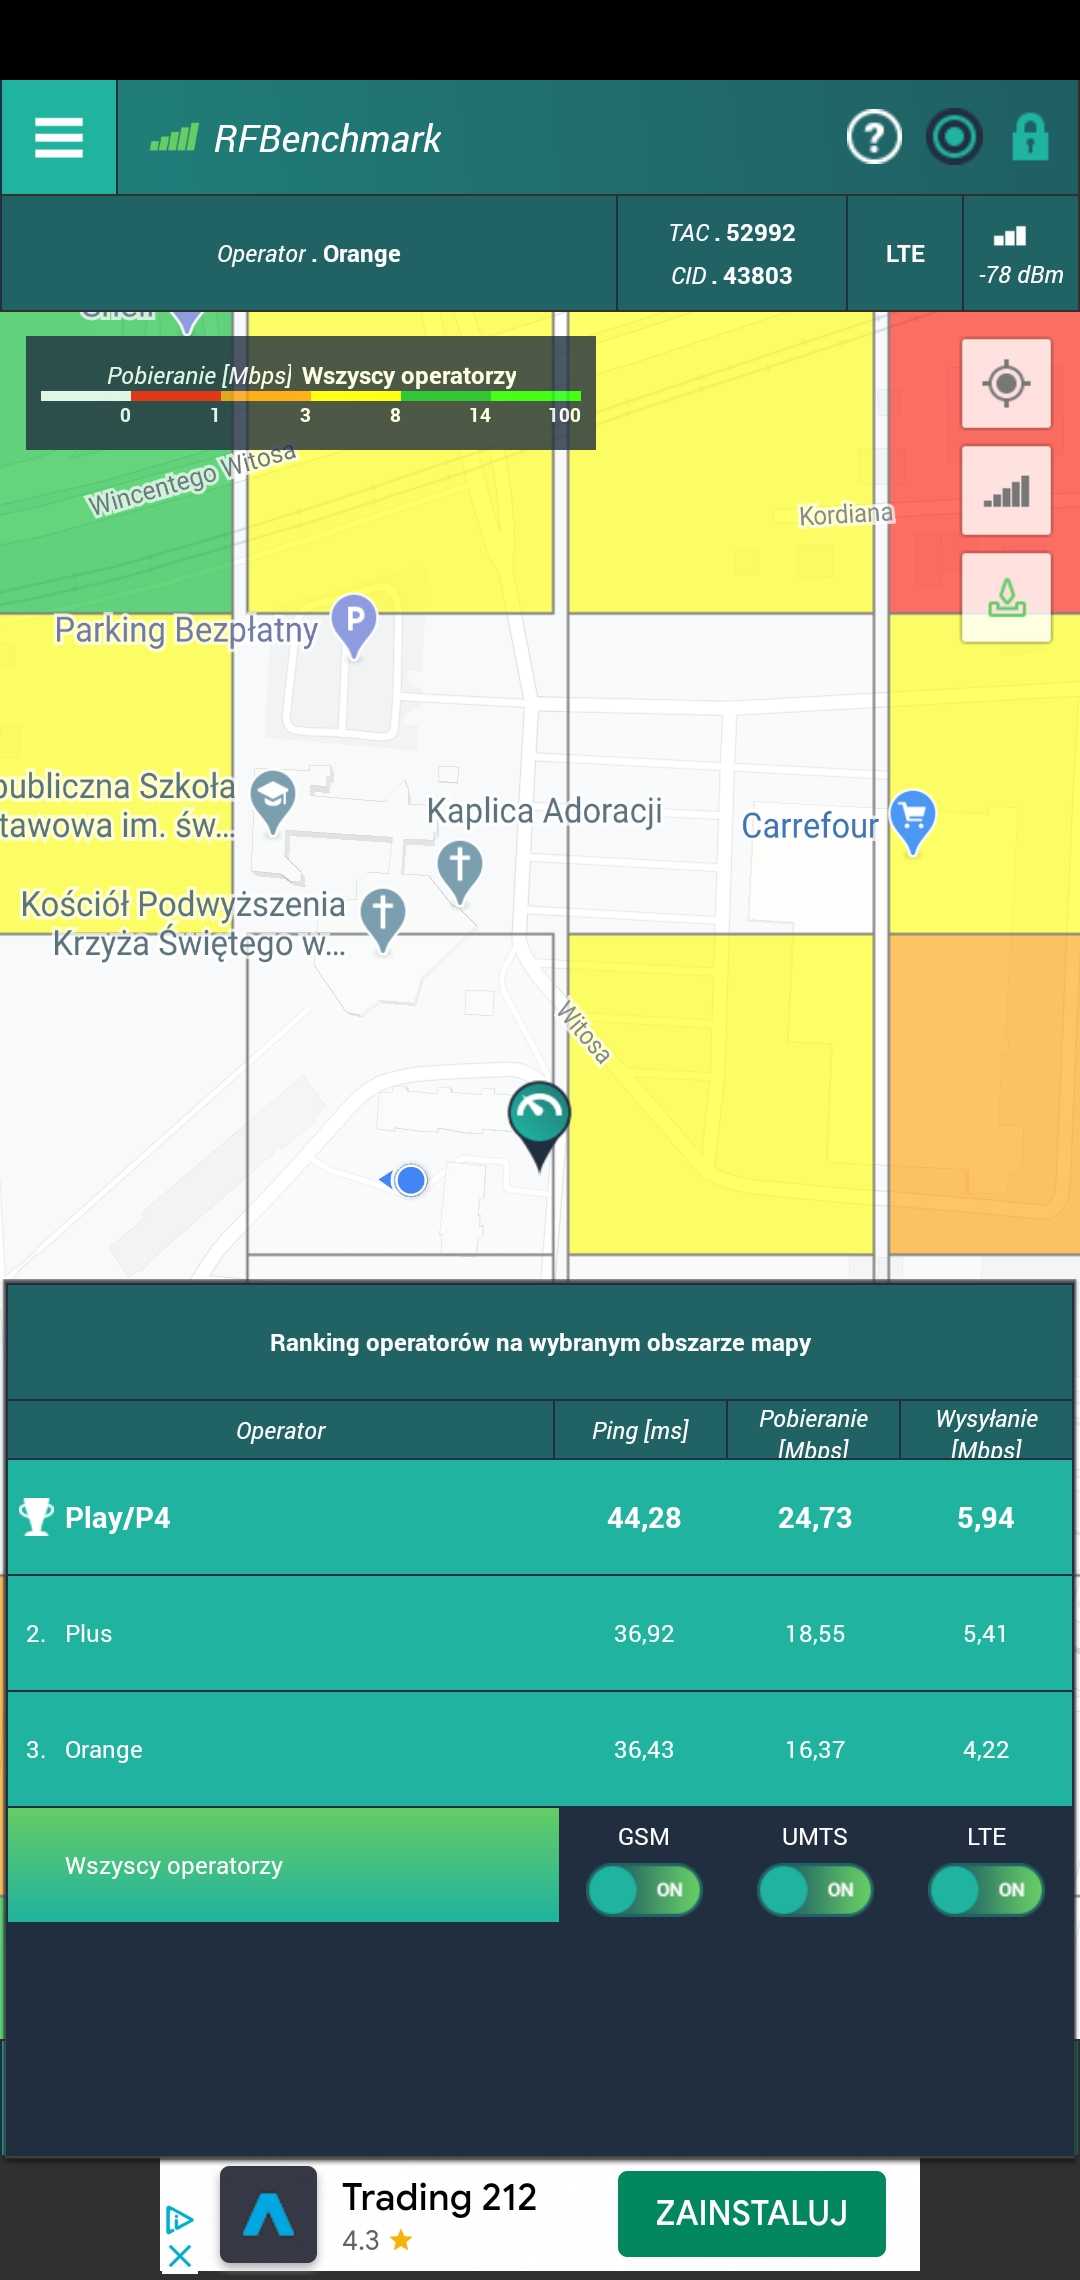This screenshot has height=2280, width=1080.
Task: Select the Play/P4 ranking row
Action: [x=540, y=1518]
